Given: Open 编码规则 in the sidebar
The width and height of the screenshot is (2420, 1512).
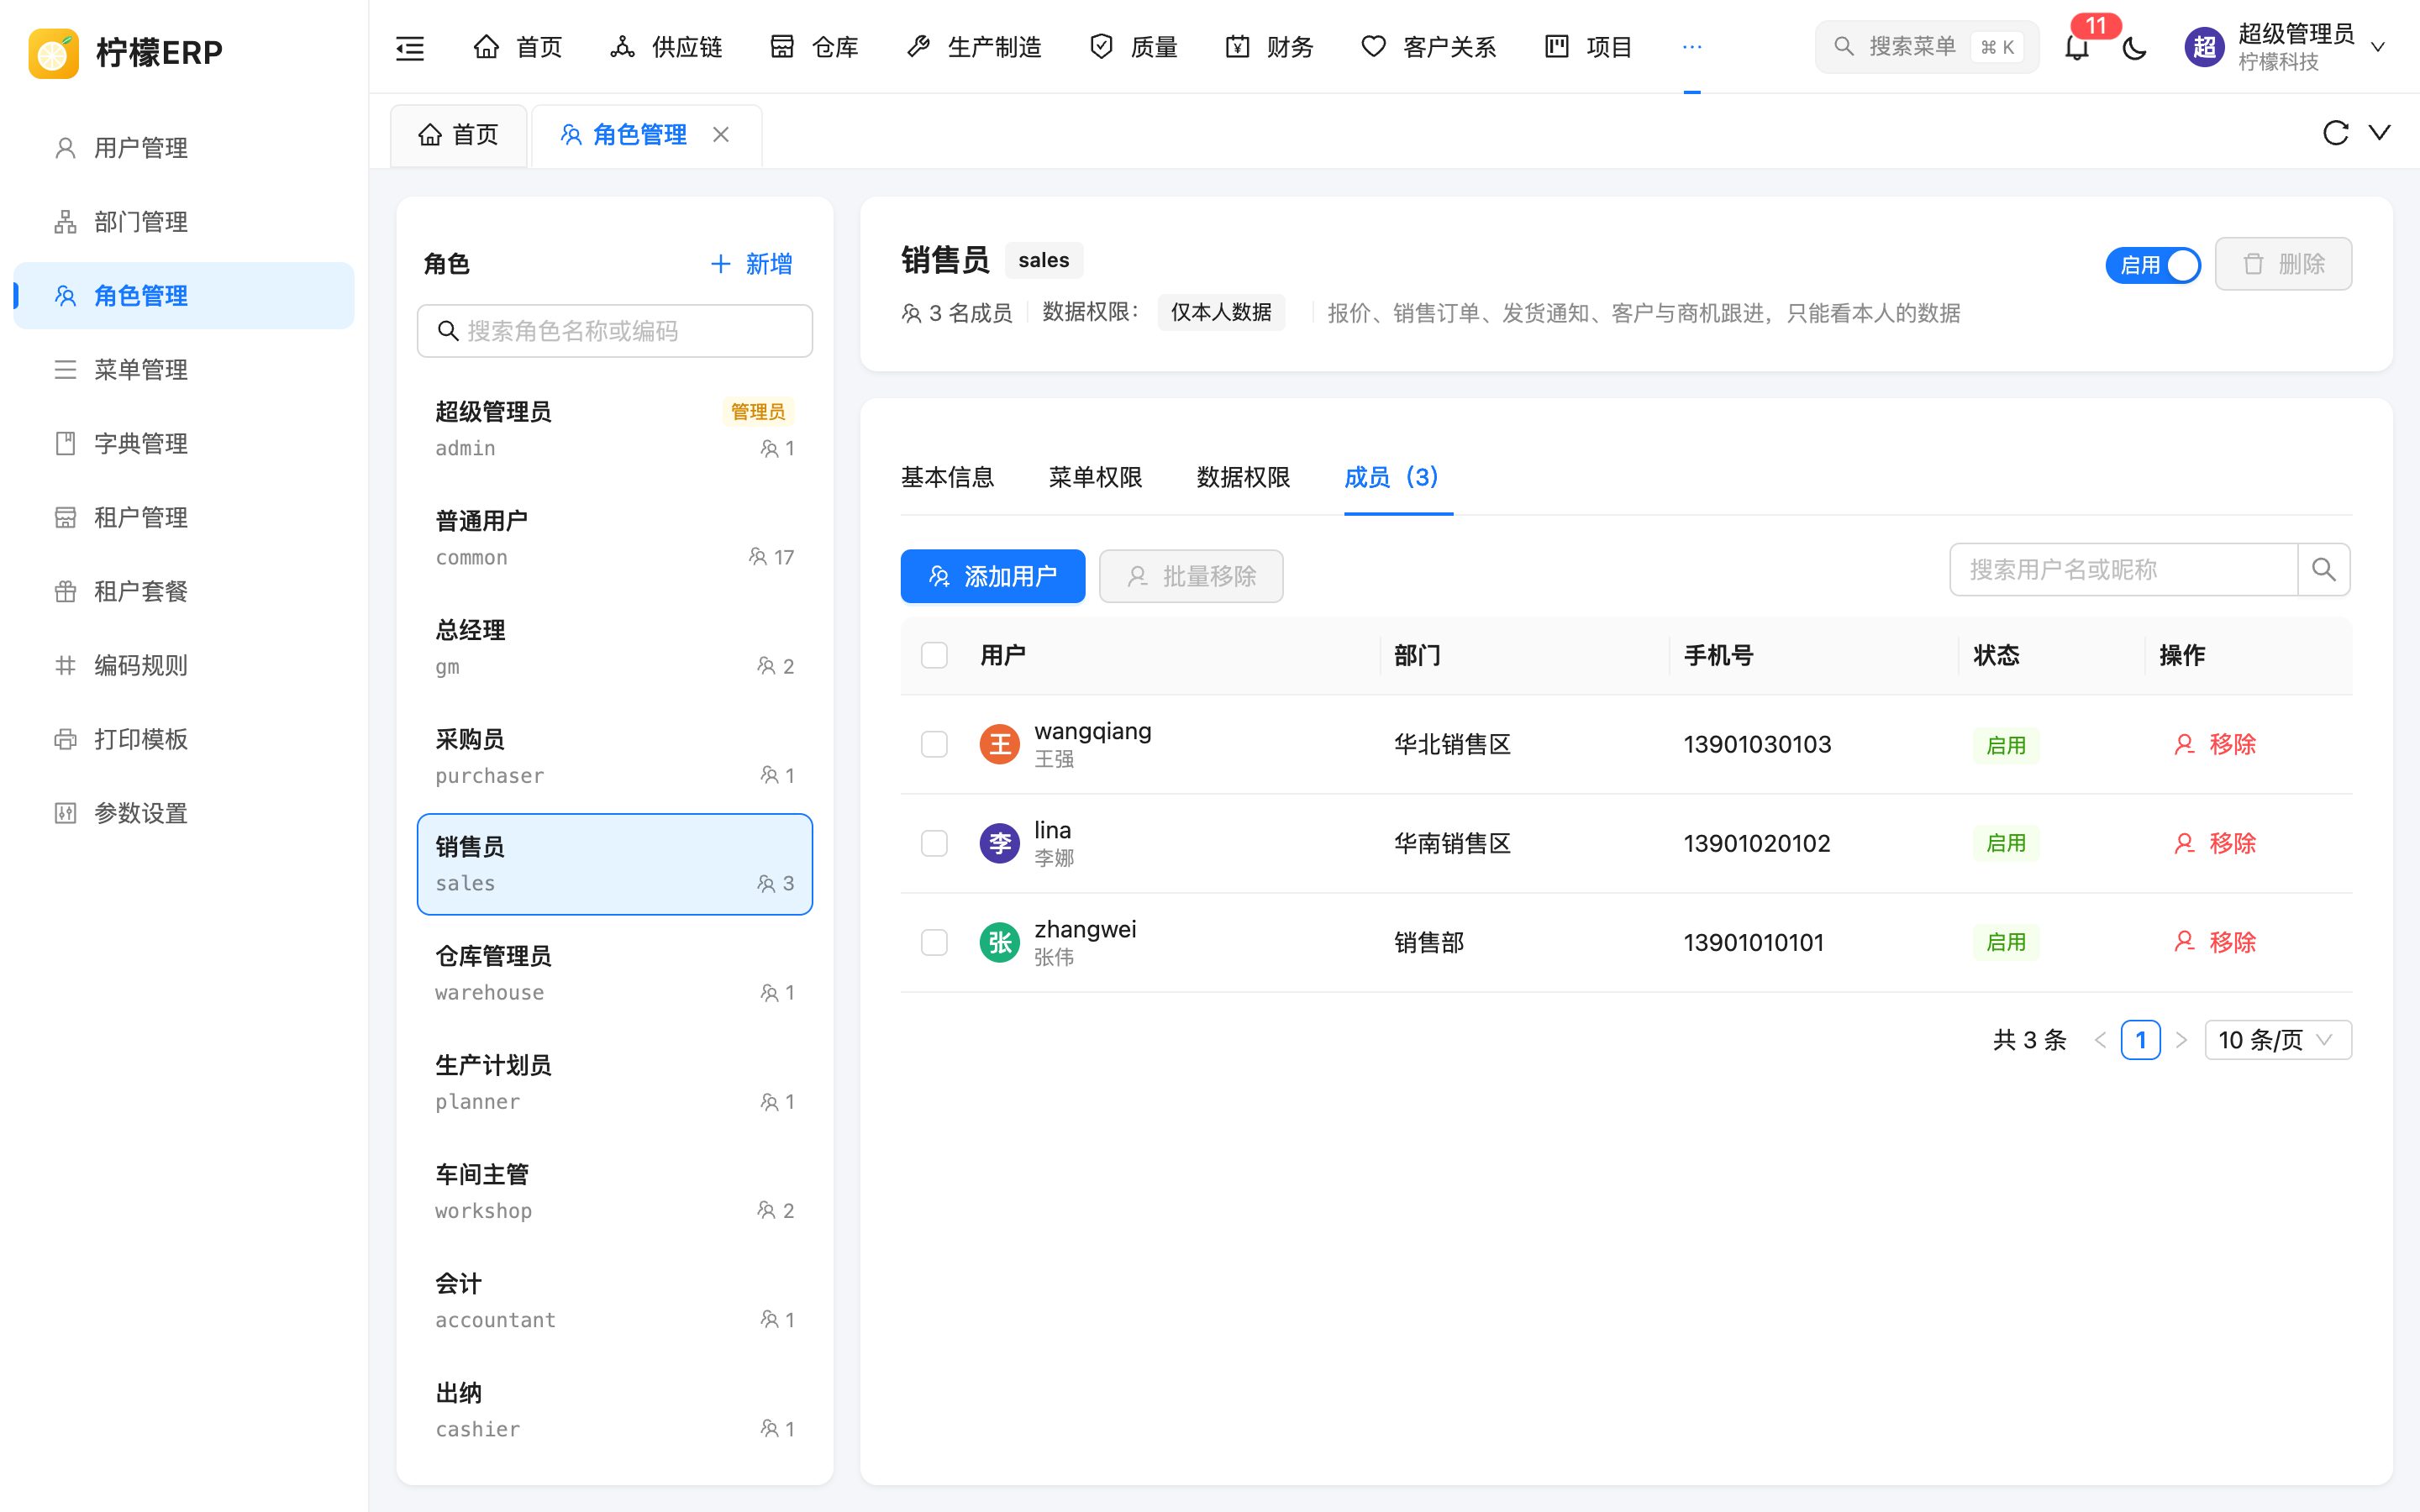Looking at the screenshot, I should 184,666.
